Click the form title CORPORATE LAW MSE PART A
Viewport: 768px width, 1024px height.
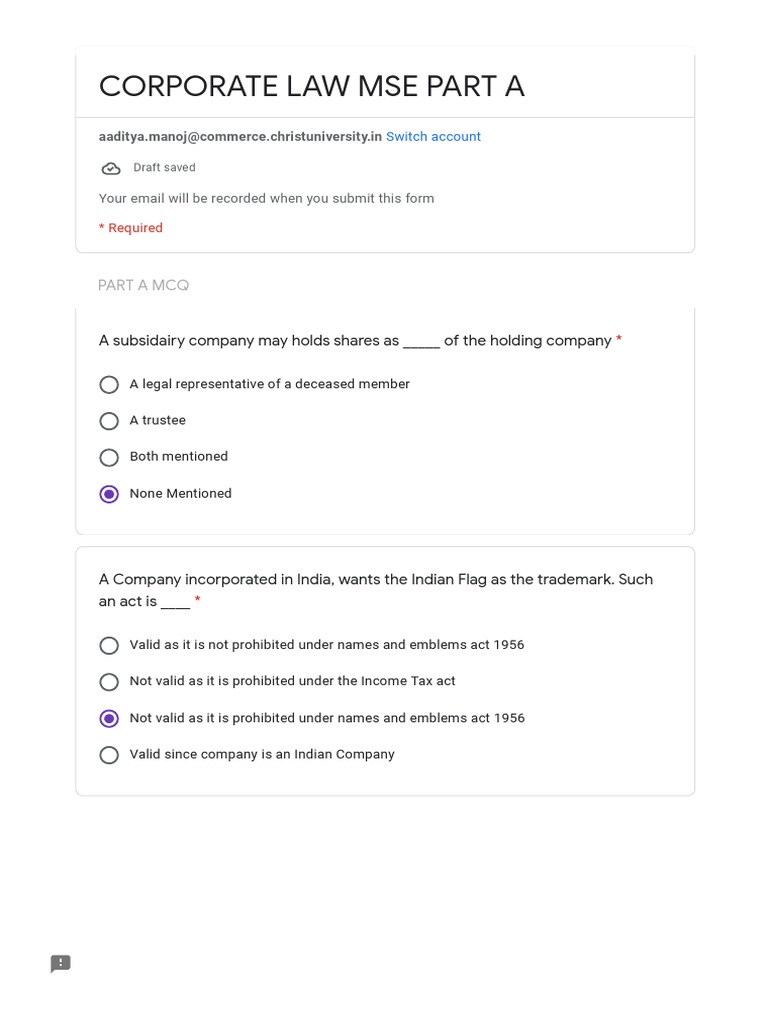[311, 87]
